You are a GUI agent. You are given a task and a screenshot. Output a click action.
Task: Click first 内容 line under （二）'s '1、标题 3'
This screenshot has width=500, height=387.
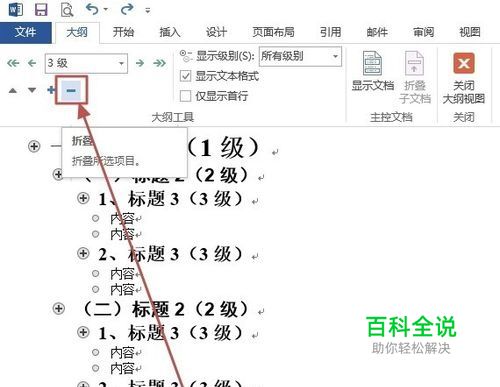click(x=122, y=352)
